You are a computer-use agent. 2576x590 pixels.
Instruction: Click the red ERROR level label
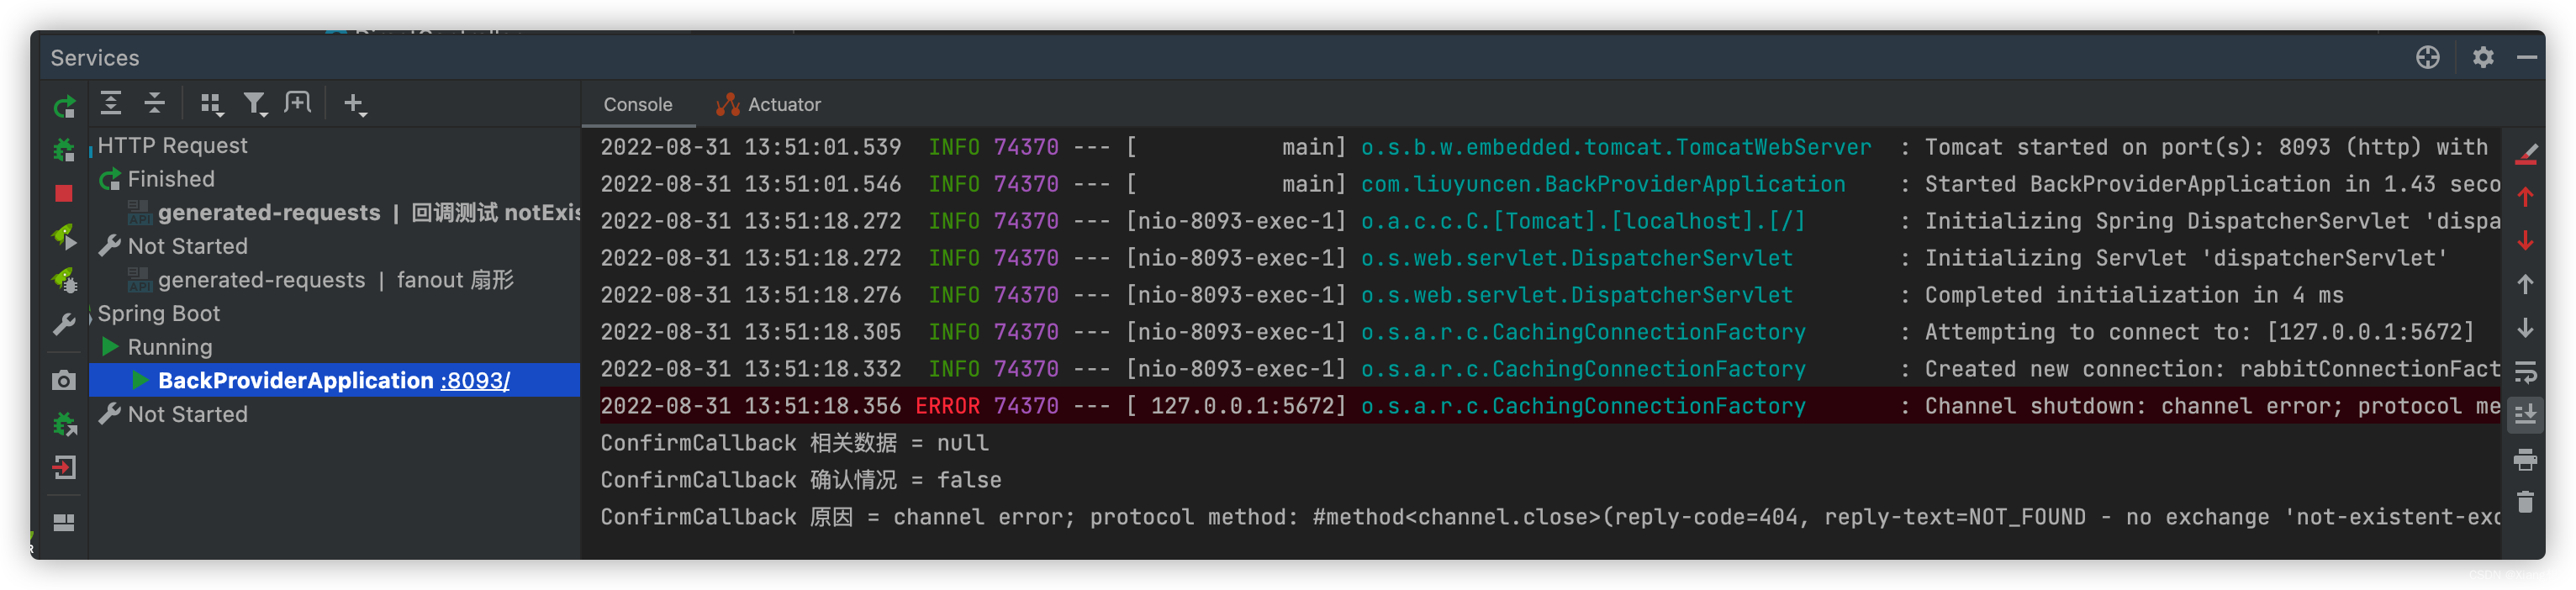pyautogui.click(x=947, y=407)
